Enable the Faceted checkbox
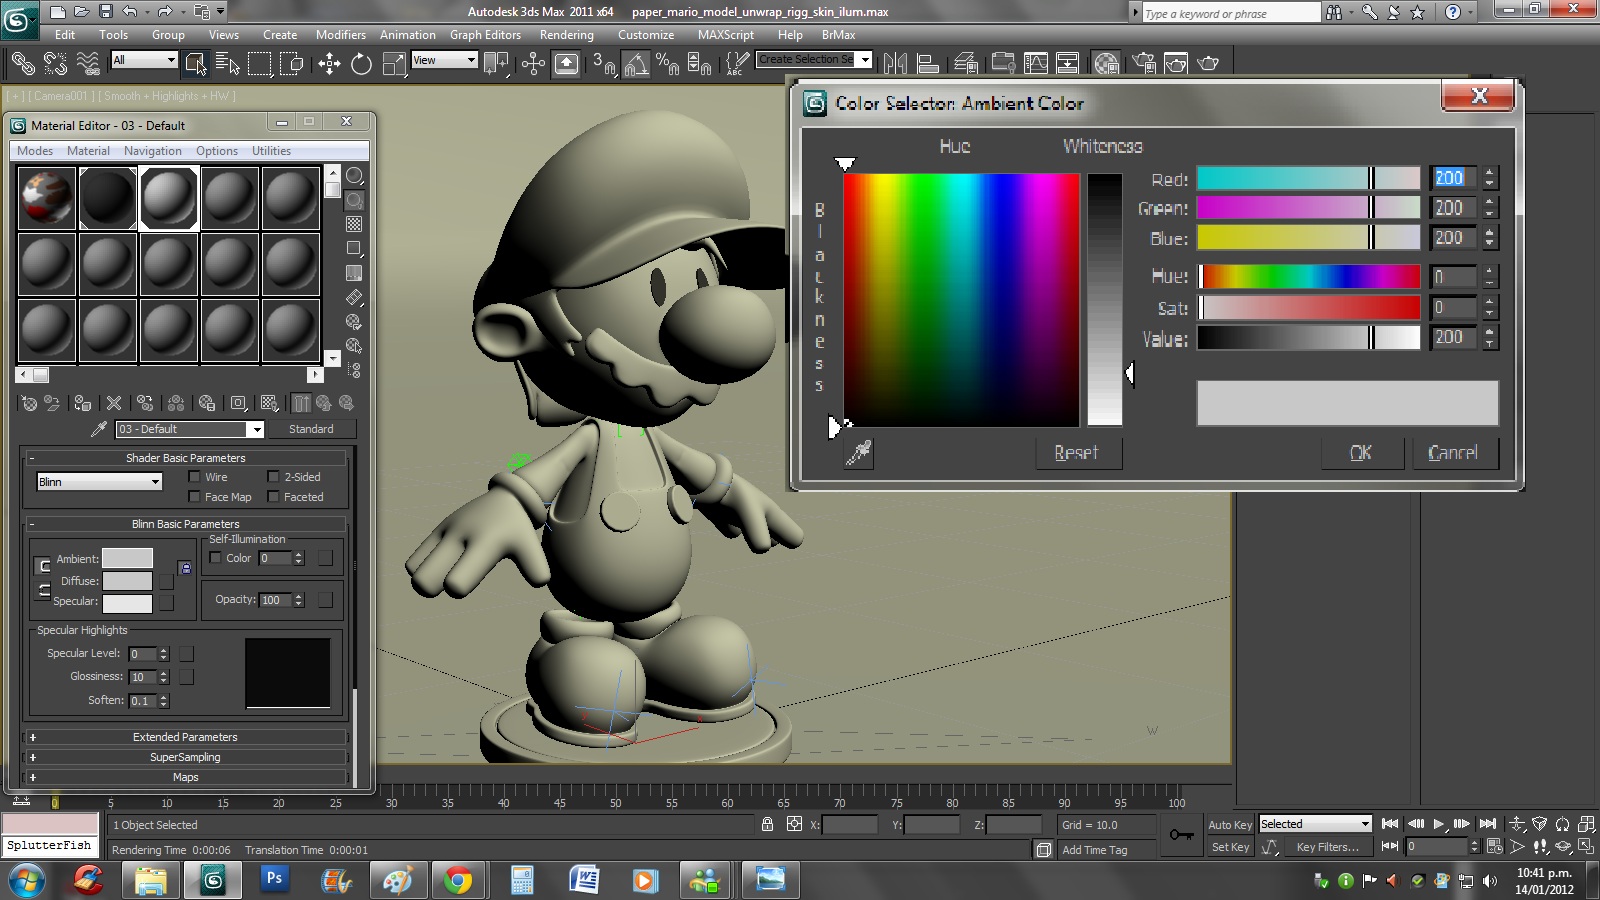The width and height of the screenshot is (1600, 900). tap(273, 497)
